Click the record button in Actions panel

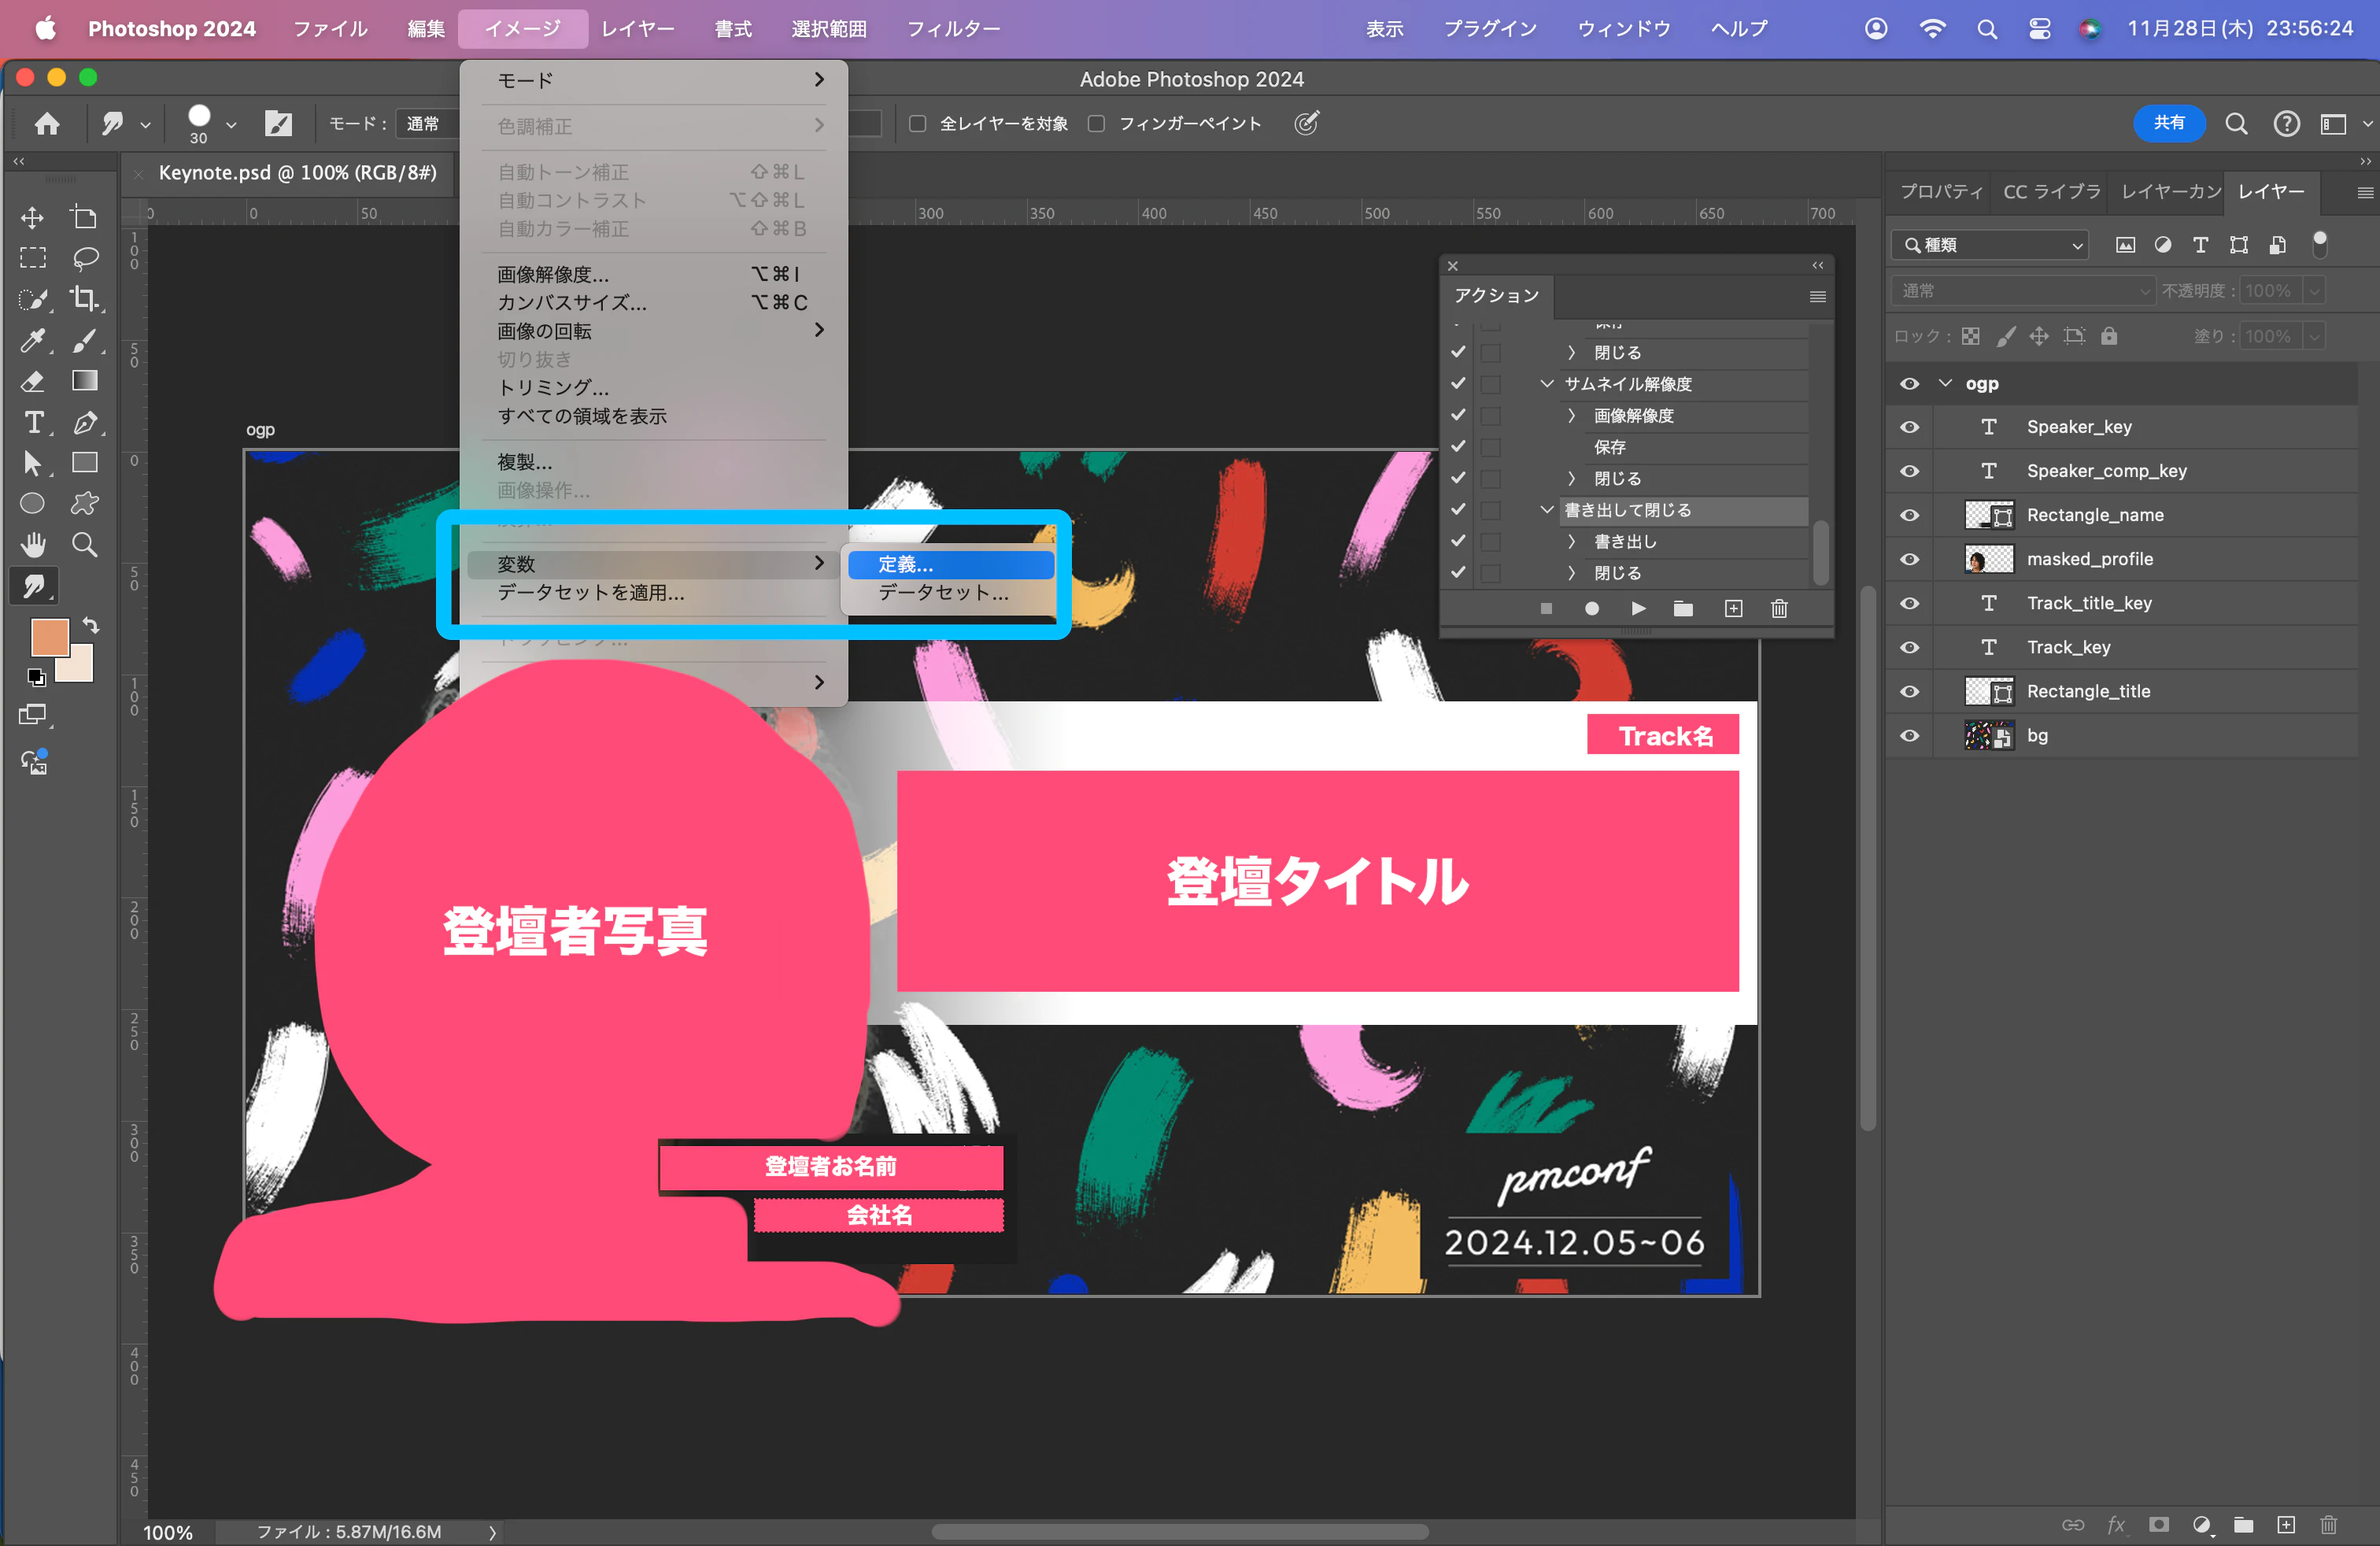(1591, 608)
